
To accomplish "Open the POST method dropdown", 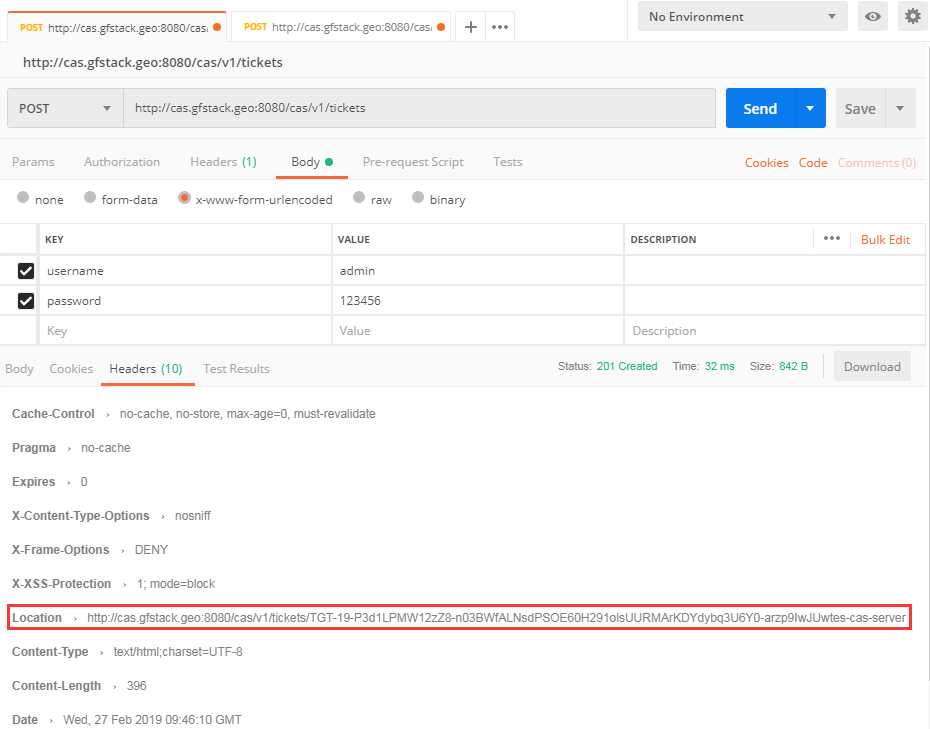I will click(64, 109).
